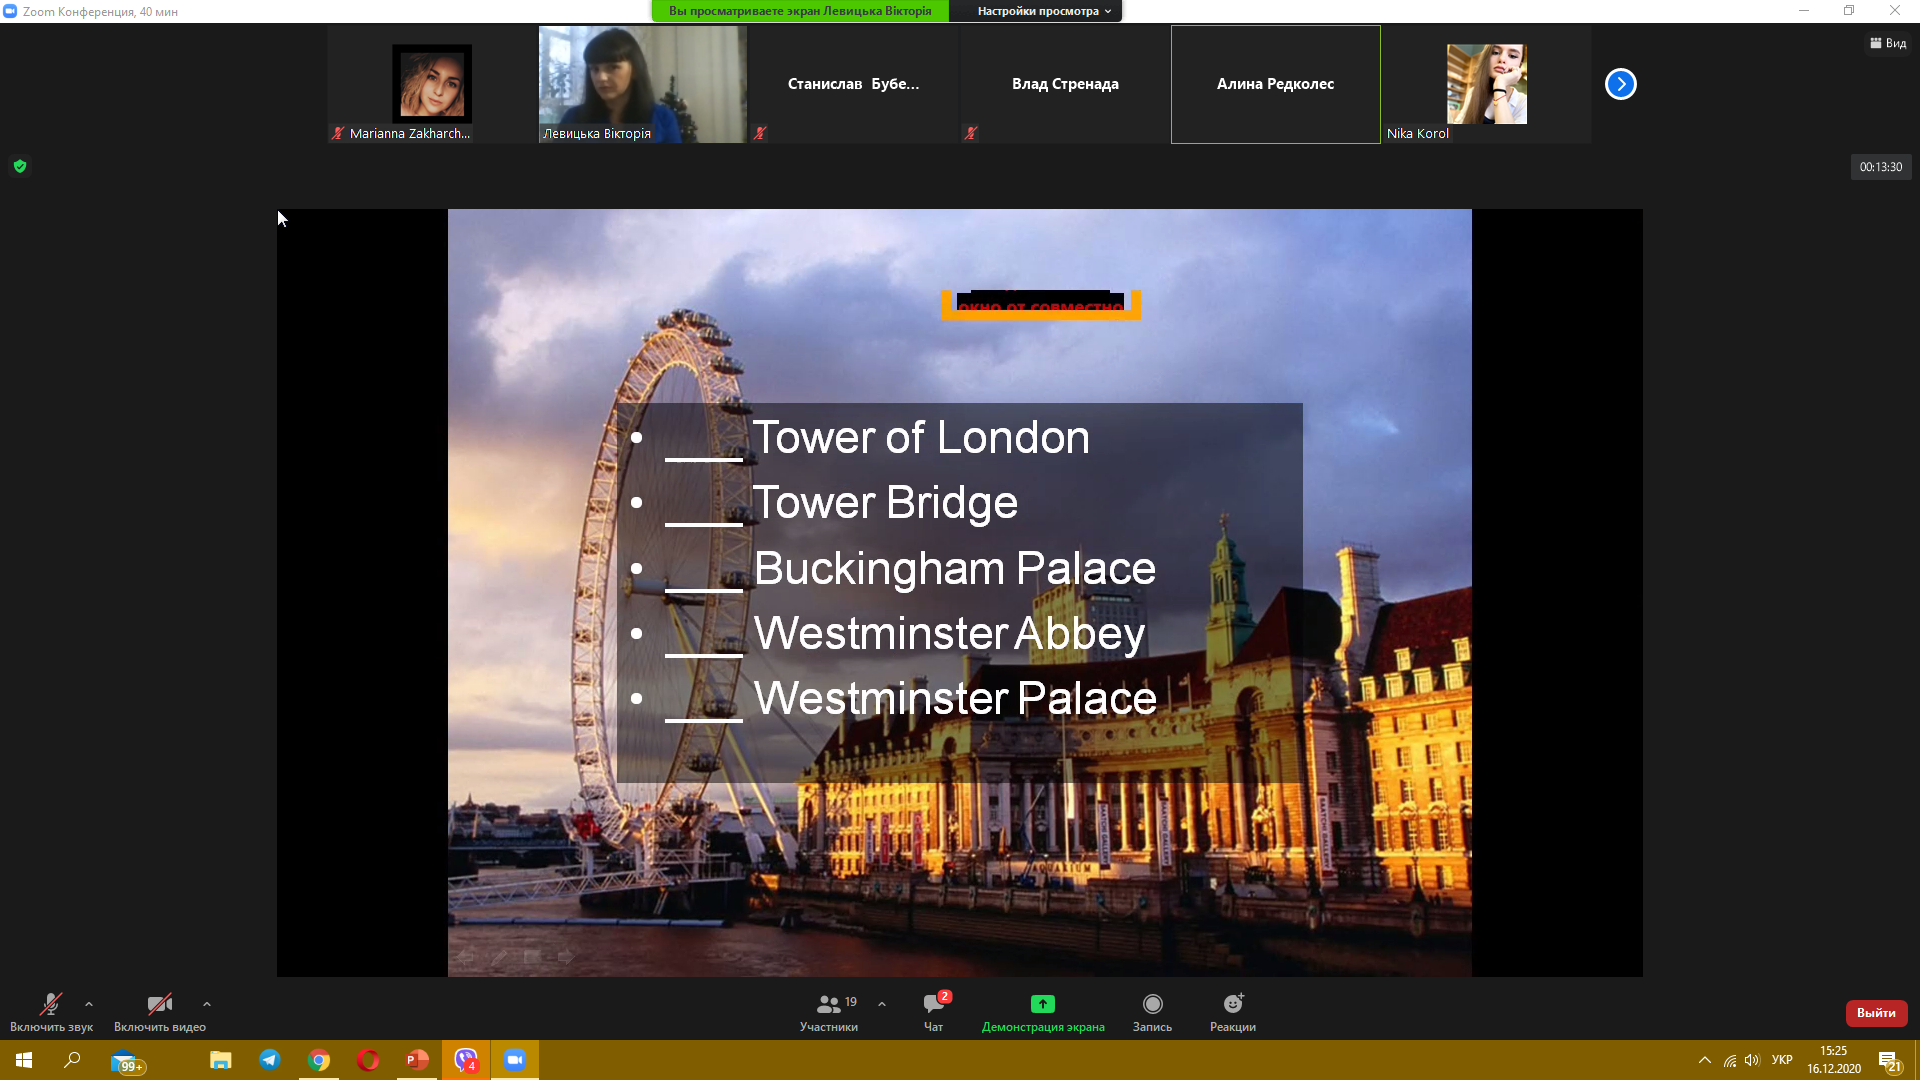Open Telegram from the taskbar

click(270, 1060)
